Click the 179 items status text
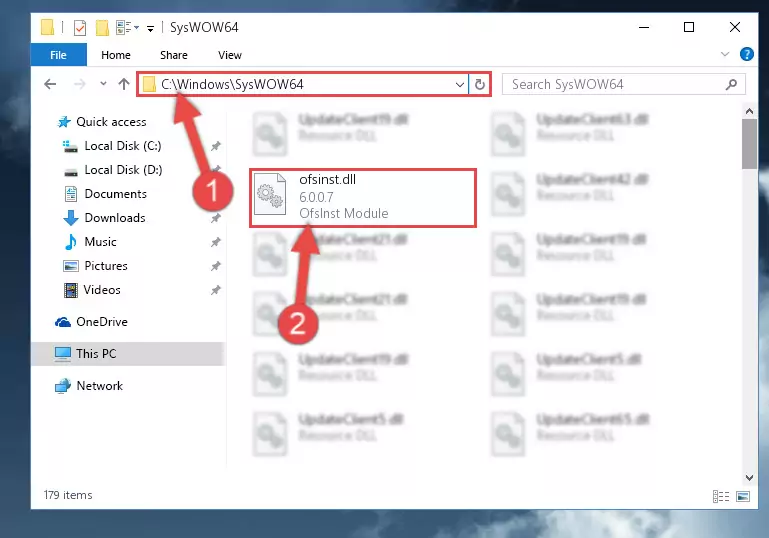 (x=68, y=495)
